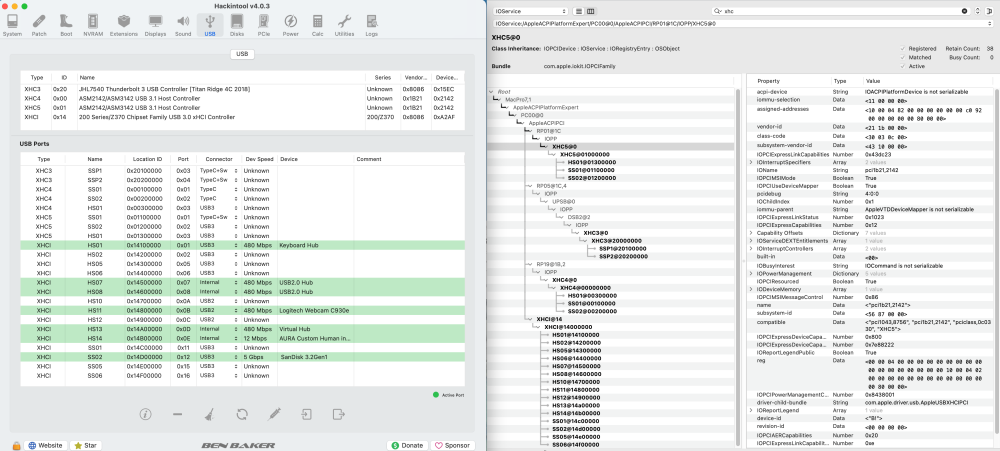Viewport: 1000px width, 451px height.
Task: Click the orange lock icon
Action: click(x=16, y=445)
